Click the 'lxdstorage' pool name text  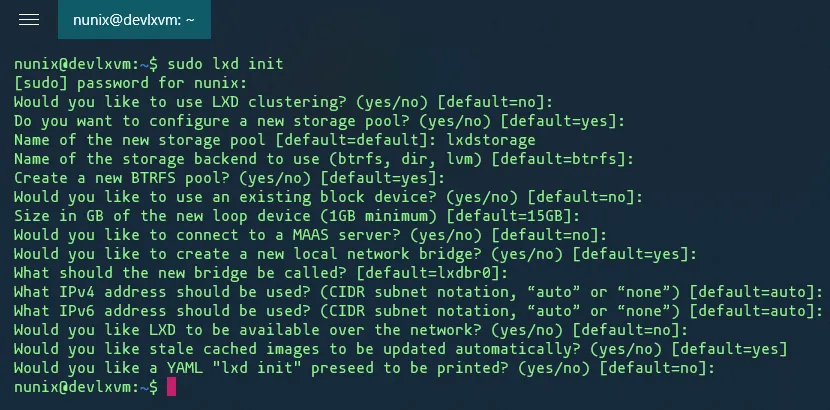pyautogui.click(x=493, y=139)
